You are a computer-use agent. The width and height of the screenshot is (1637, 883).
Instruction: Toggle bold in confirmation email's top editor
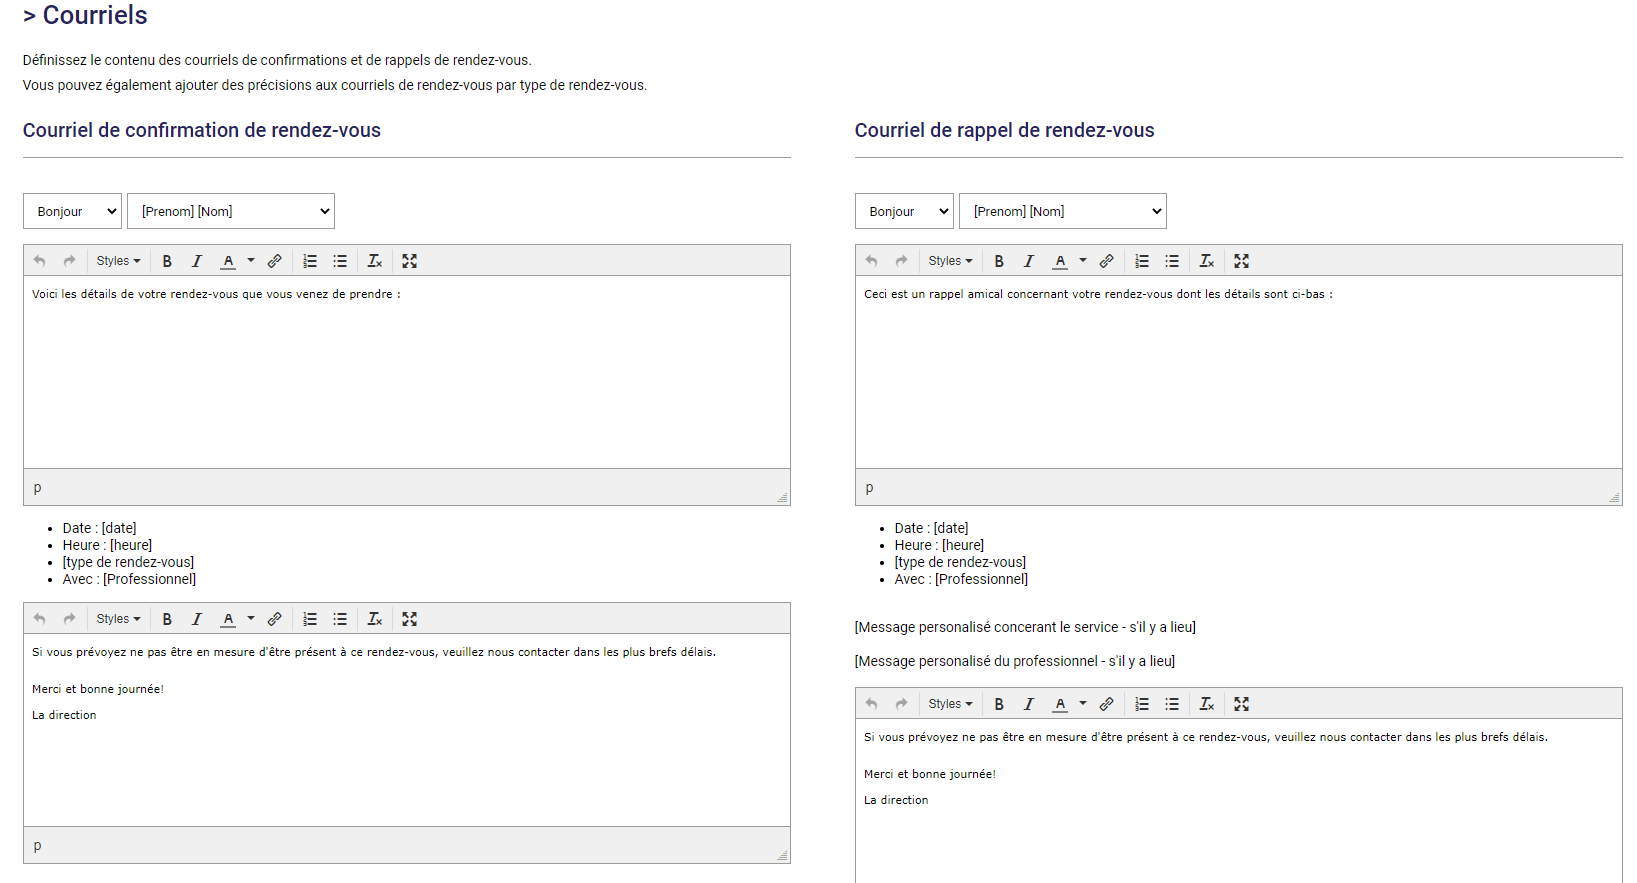[x=167, y=261]
